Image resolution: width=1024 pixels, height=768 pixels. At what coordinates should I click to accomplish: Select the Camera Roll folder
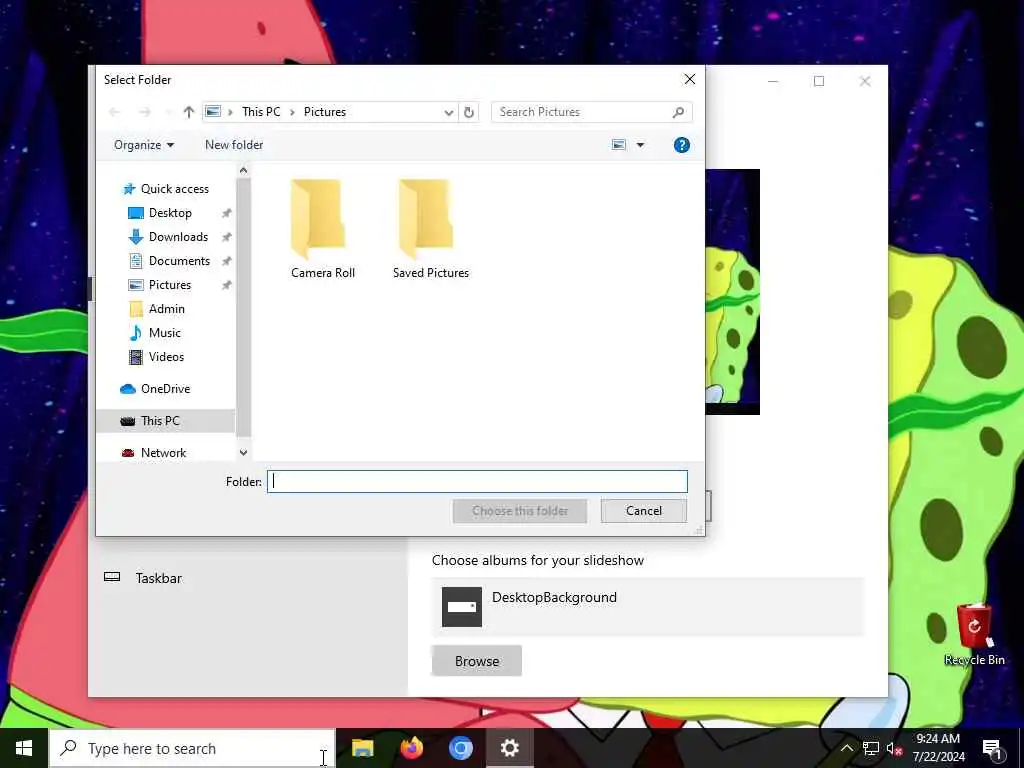(323, 230)
